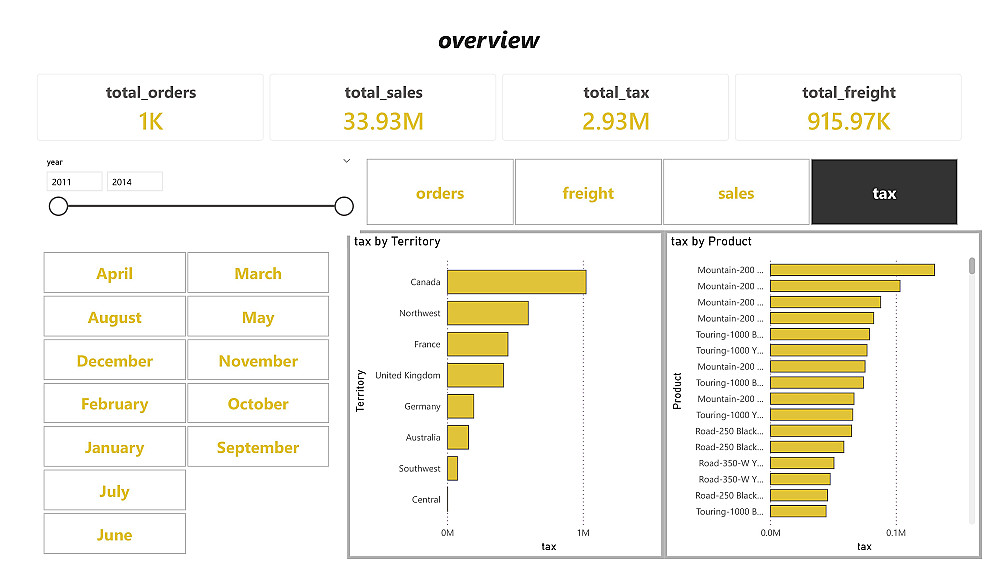Image resolution: width=1000 pixels, height=578 pixels.
Task: Click the total_tax 2.93M card
Action: click(x=615, y=107)
